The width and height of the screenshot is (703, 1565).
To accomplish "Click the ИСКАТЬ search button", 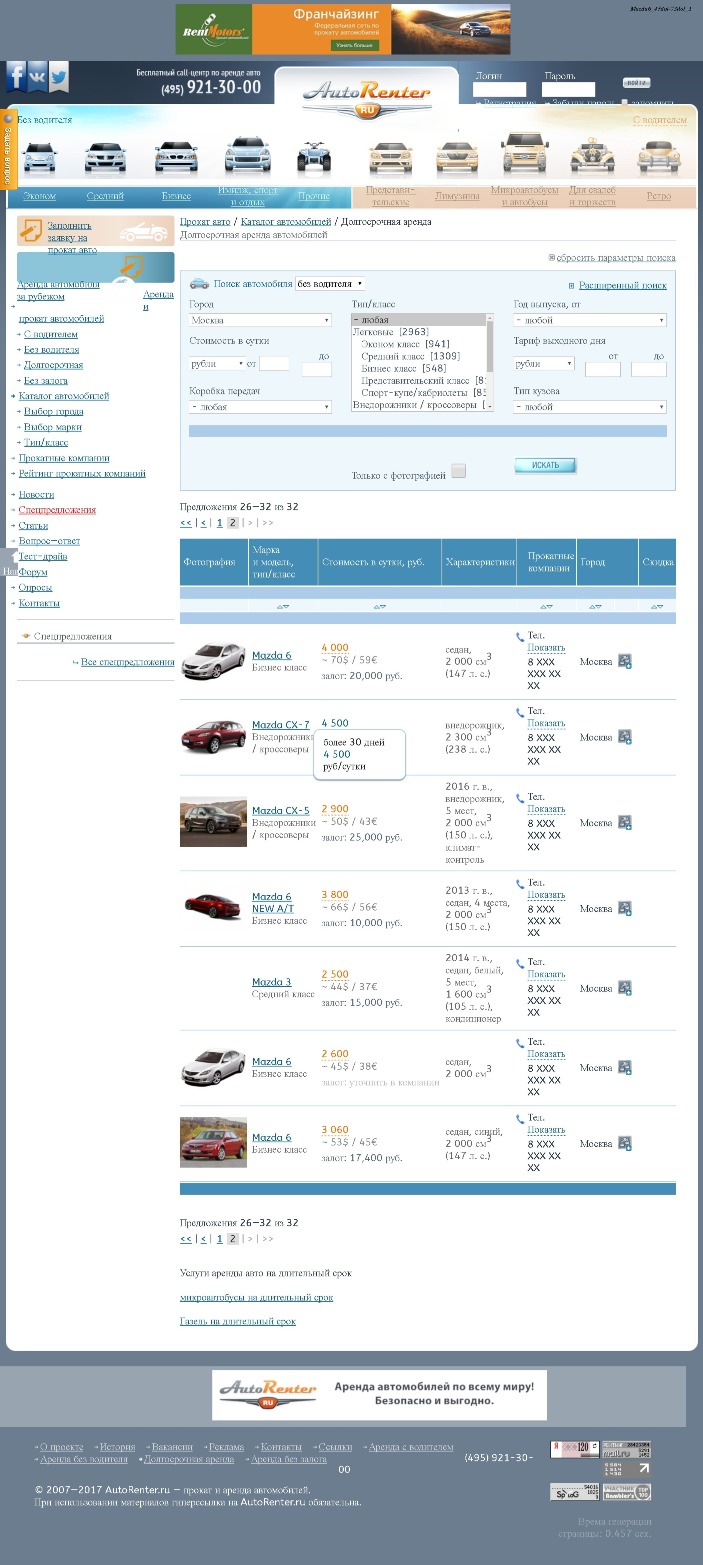I will [546, 466].
